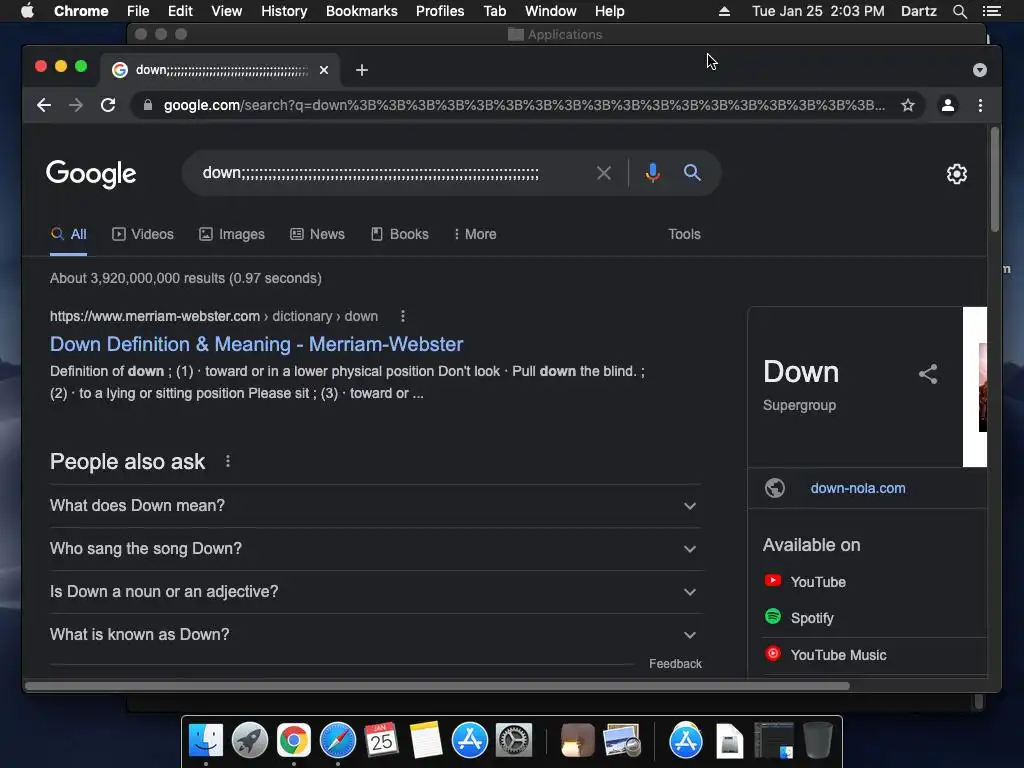Bookmark this page with the star icon

[908, 105]
